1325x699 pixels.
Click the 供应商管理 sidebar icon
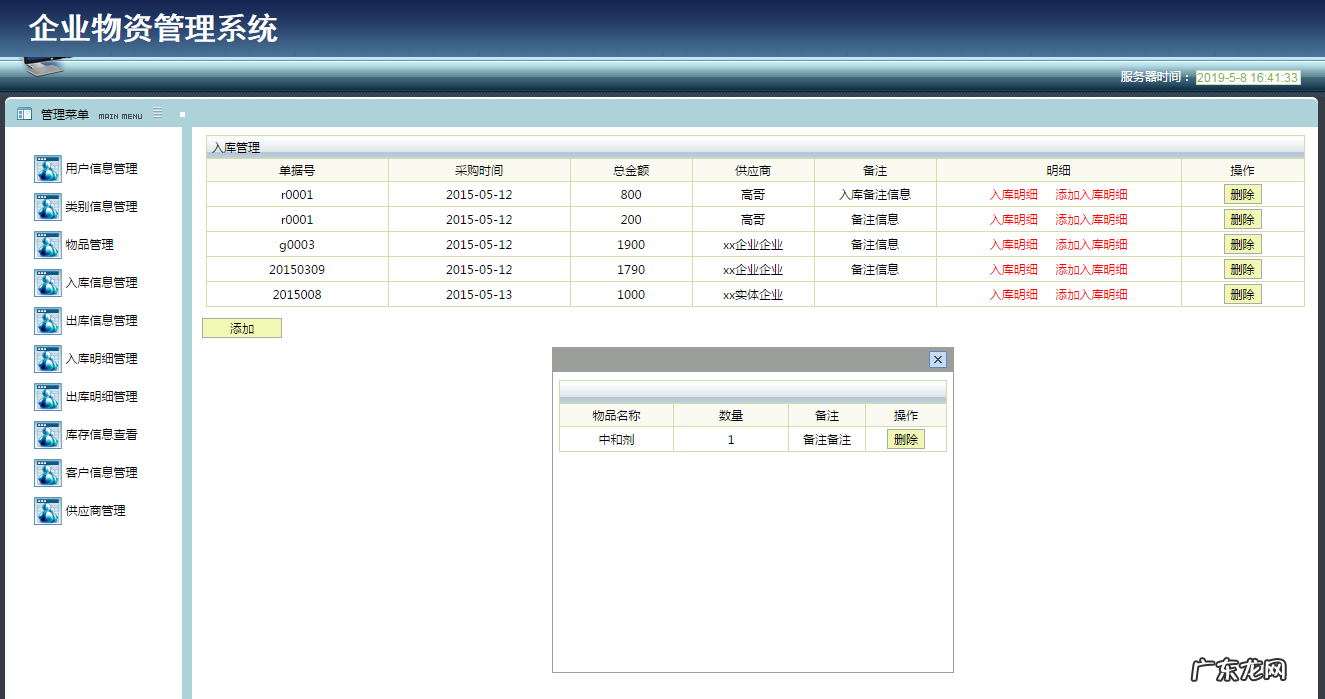47,511
